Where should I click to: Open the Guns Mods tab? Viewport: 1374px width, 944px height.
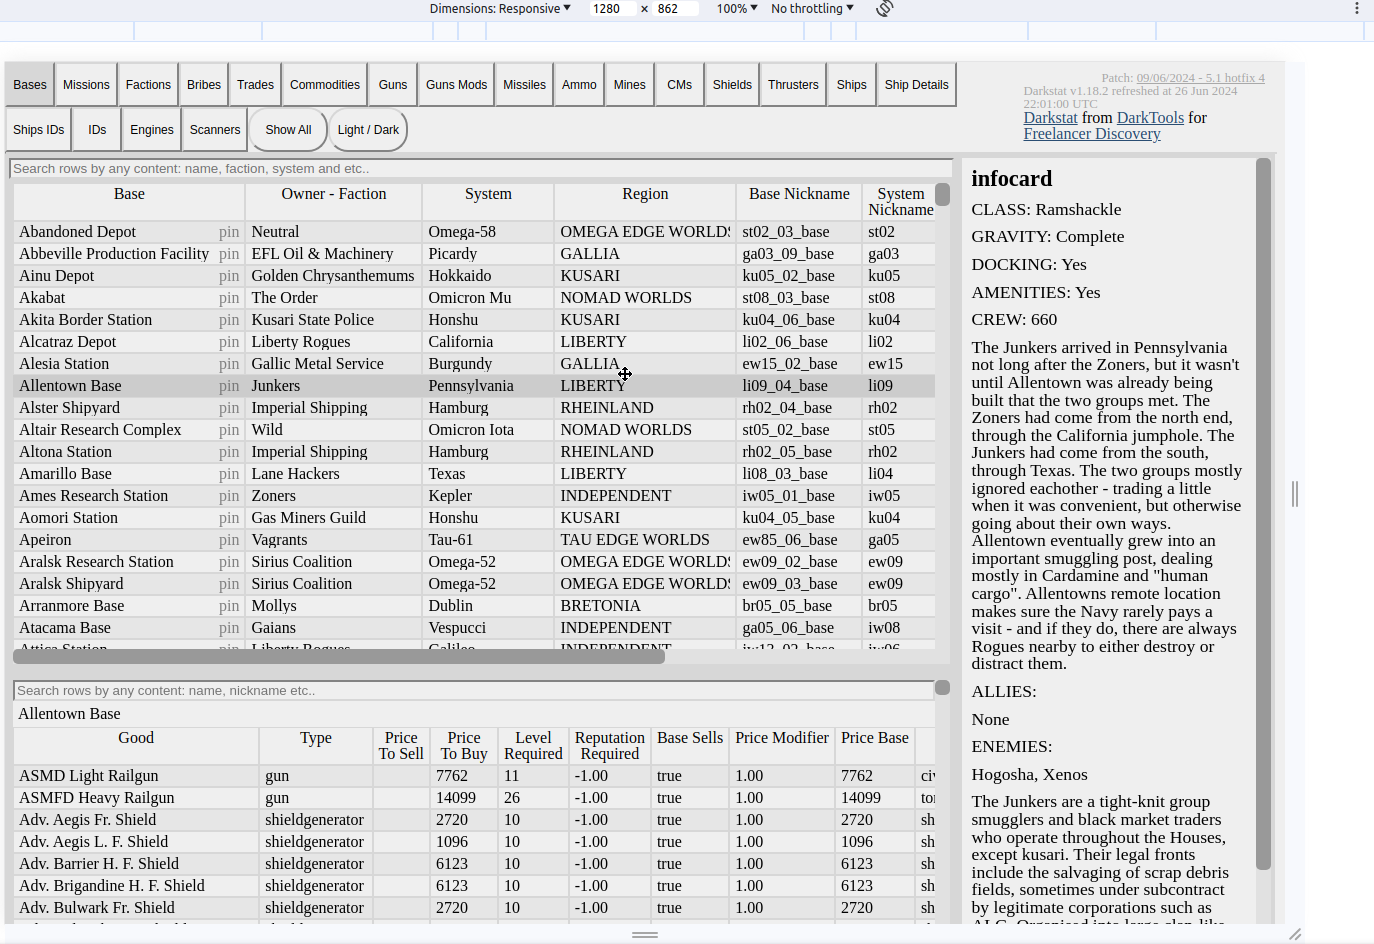(456, 85)
